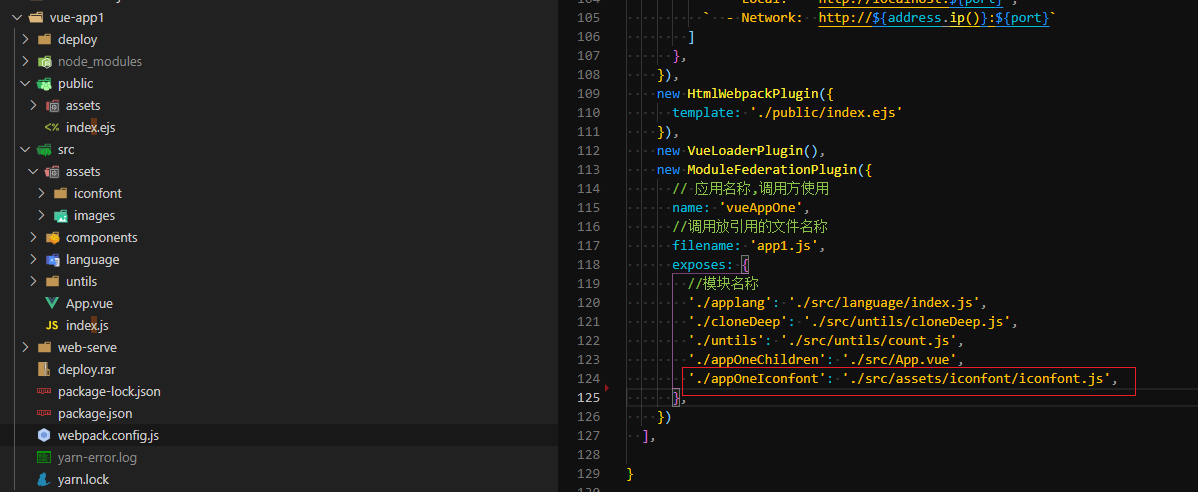Click line number 118 in gutter

590,264
